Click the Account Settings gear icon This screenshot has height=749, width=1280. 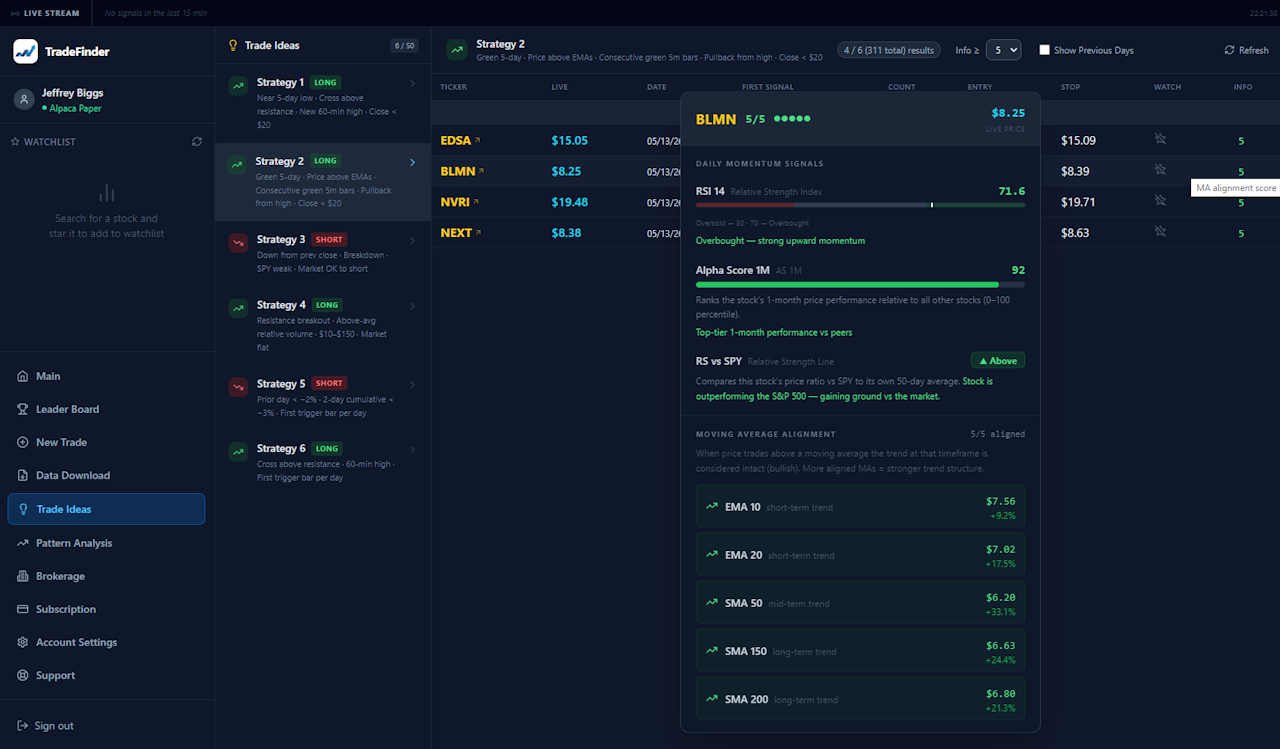[23, 642]
